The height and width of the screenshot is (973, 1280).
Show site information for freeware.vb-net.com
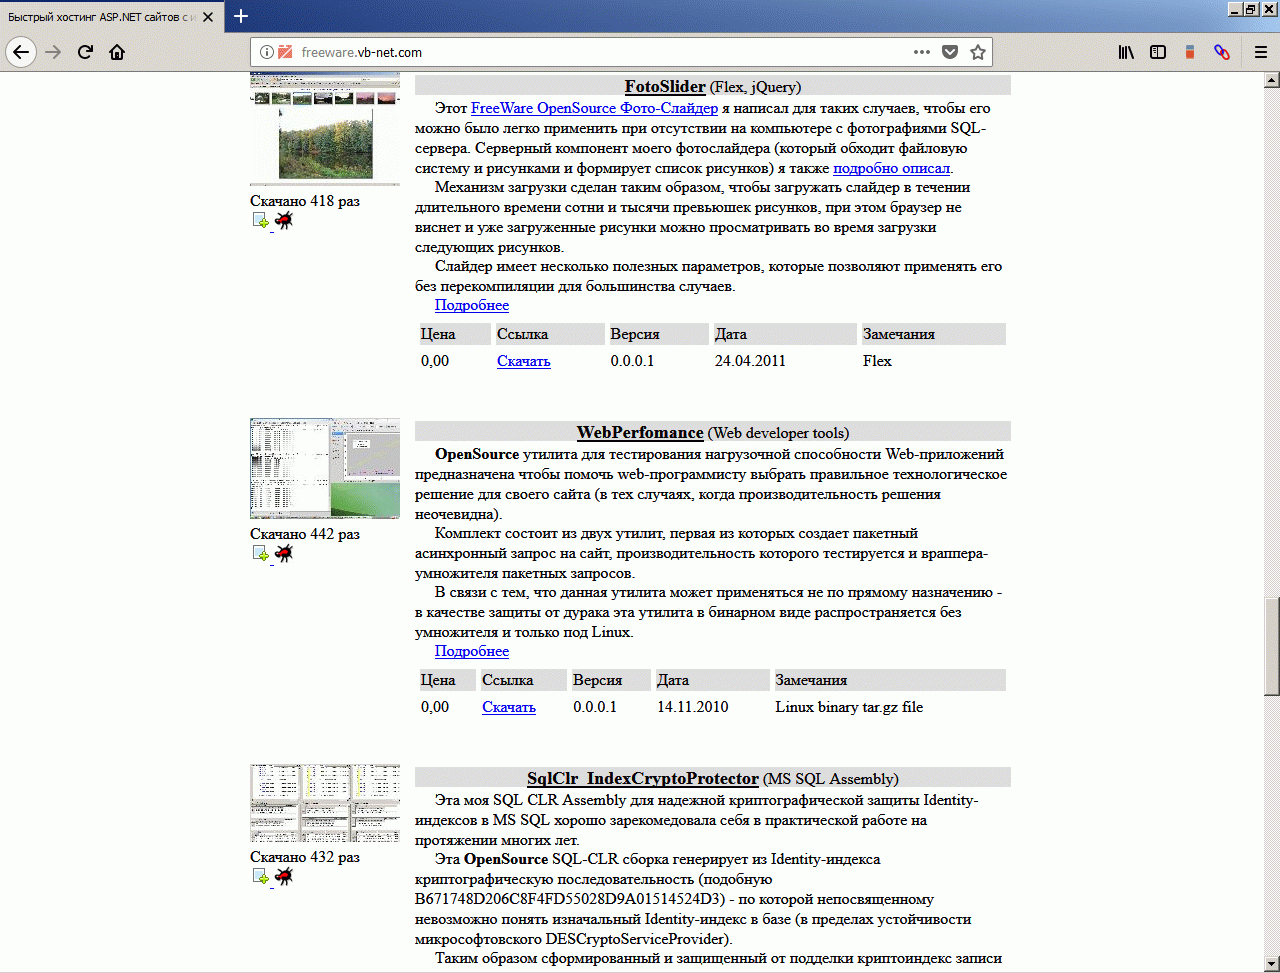pyautogui.click(x=267, y=52)
